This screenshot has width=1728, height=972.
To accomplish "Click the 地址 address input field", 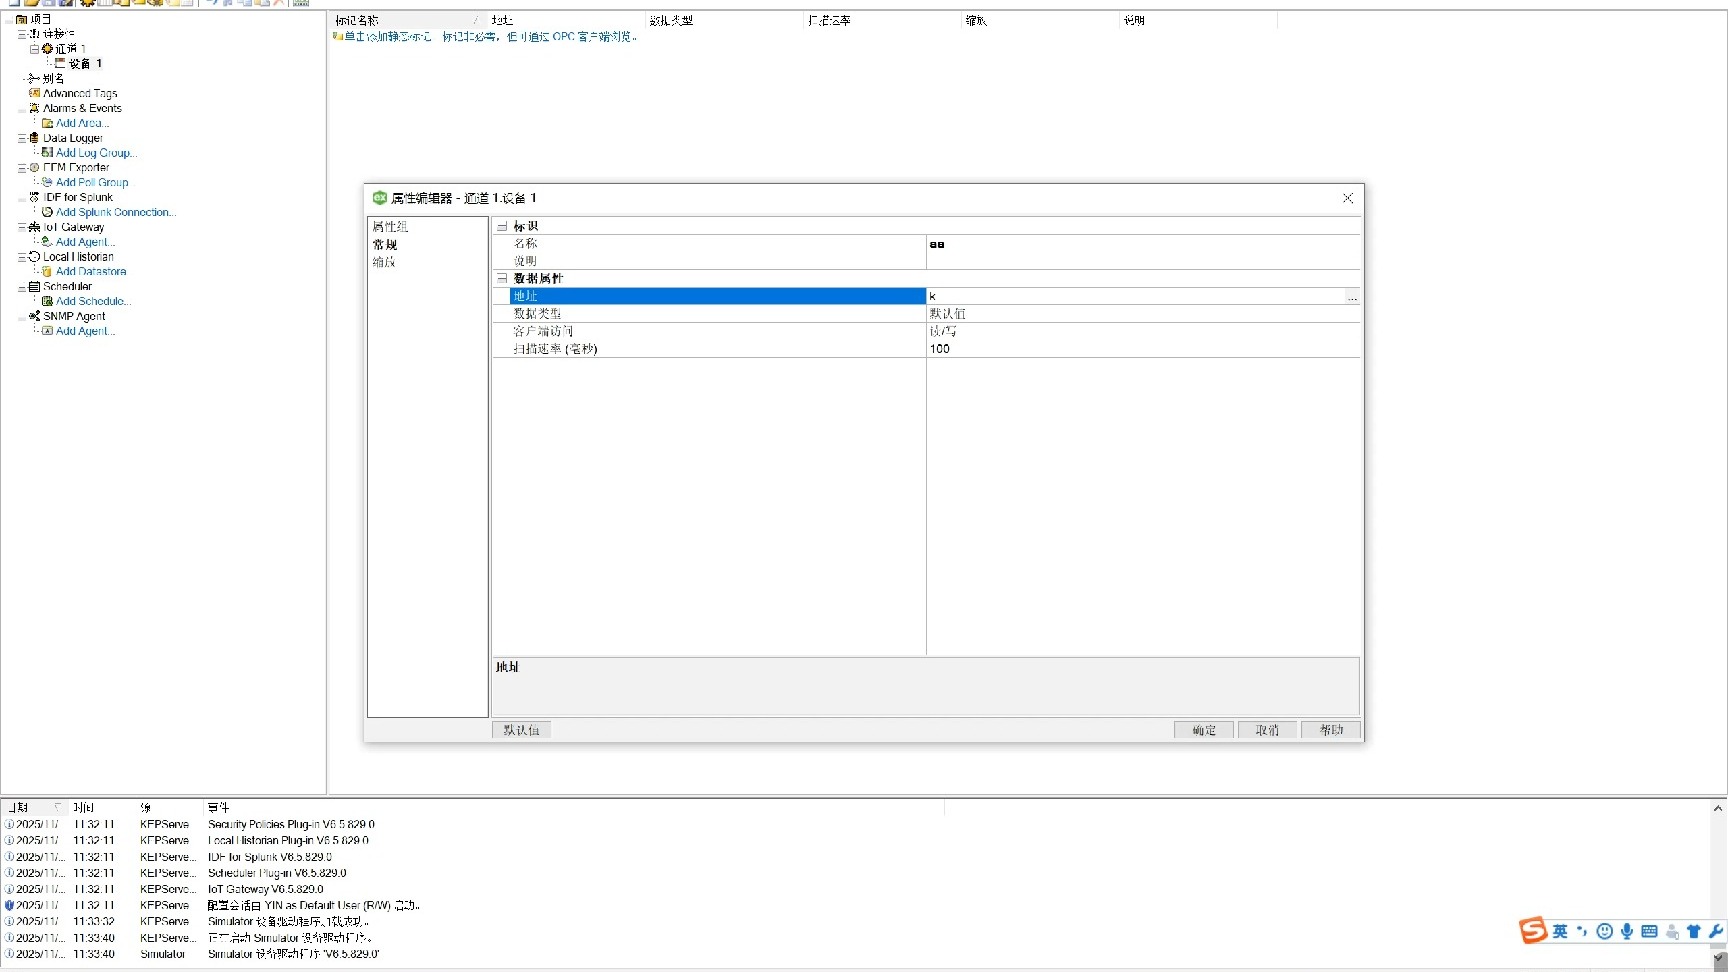I will (x=1136, y=296).
